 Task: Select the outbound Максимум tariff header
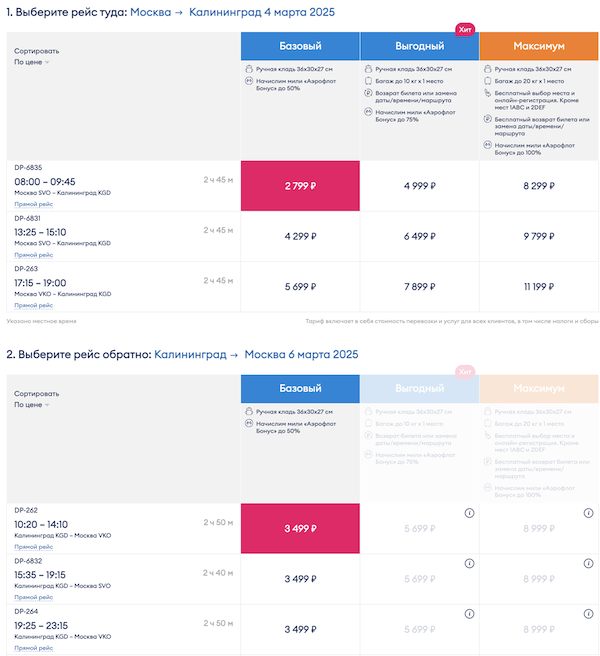[539, 46]
